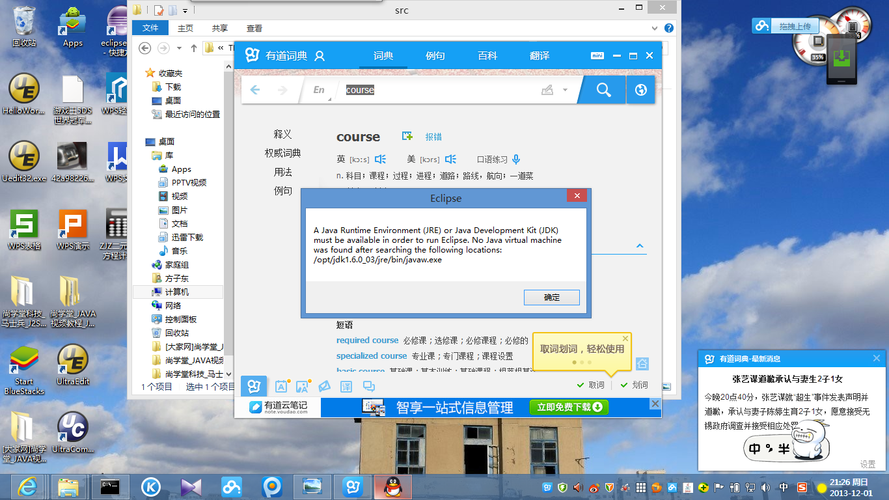Click the image-translation icon in the bottom toolbar
This screenshot has width=889, height=500.
[303, 386]
